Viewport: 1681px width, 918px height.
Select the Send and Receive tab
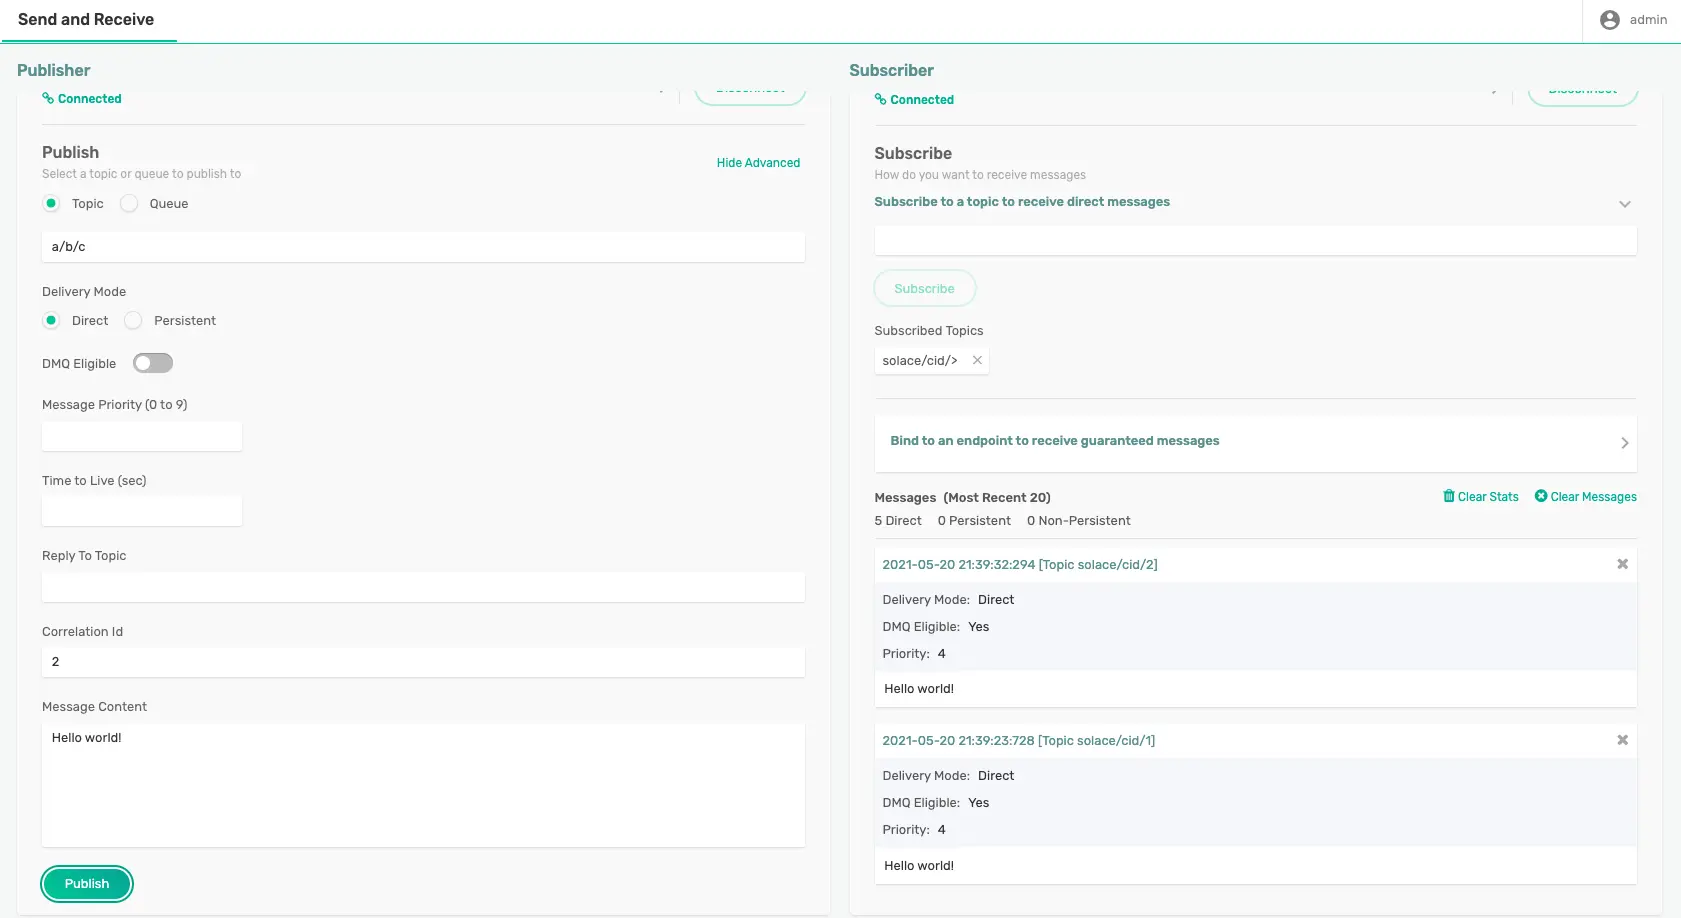(x=88, y=19)
